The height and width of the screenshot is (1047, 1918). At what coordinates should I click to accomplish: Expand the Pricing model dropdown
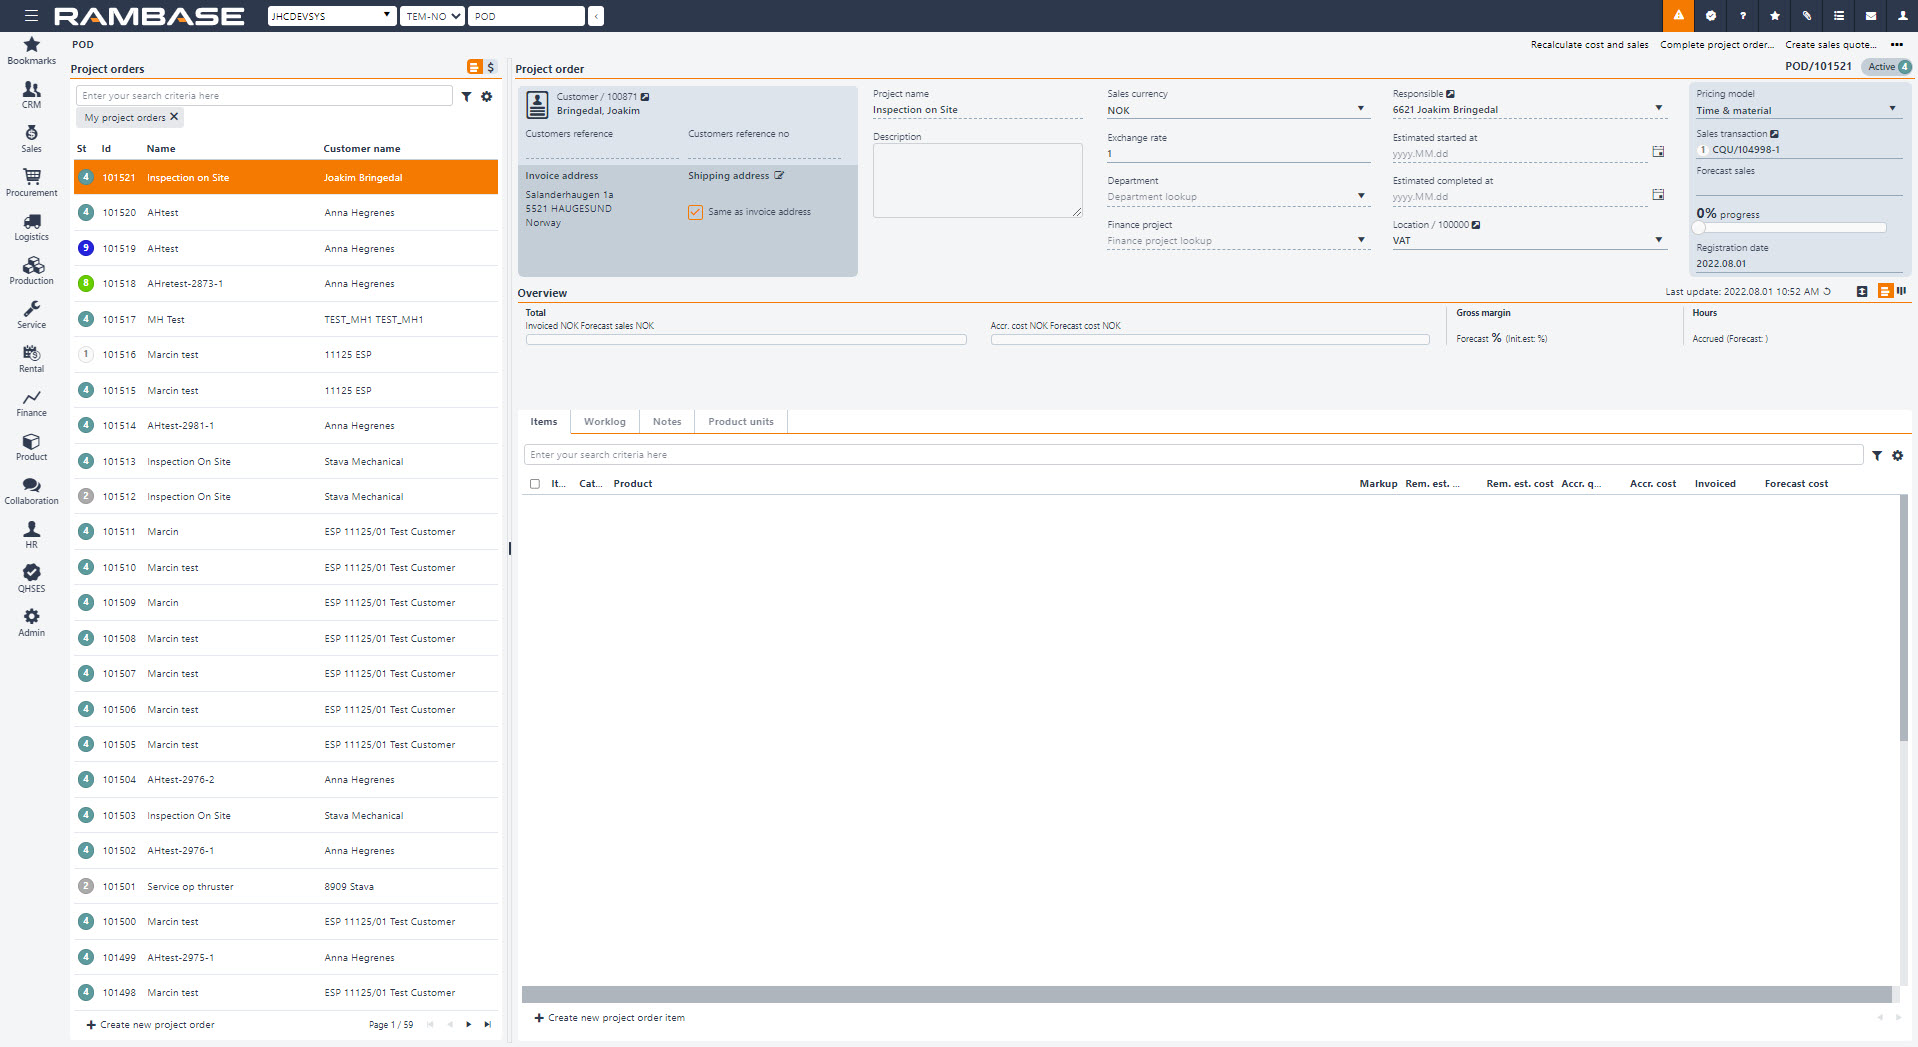point(1892,109)
